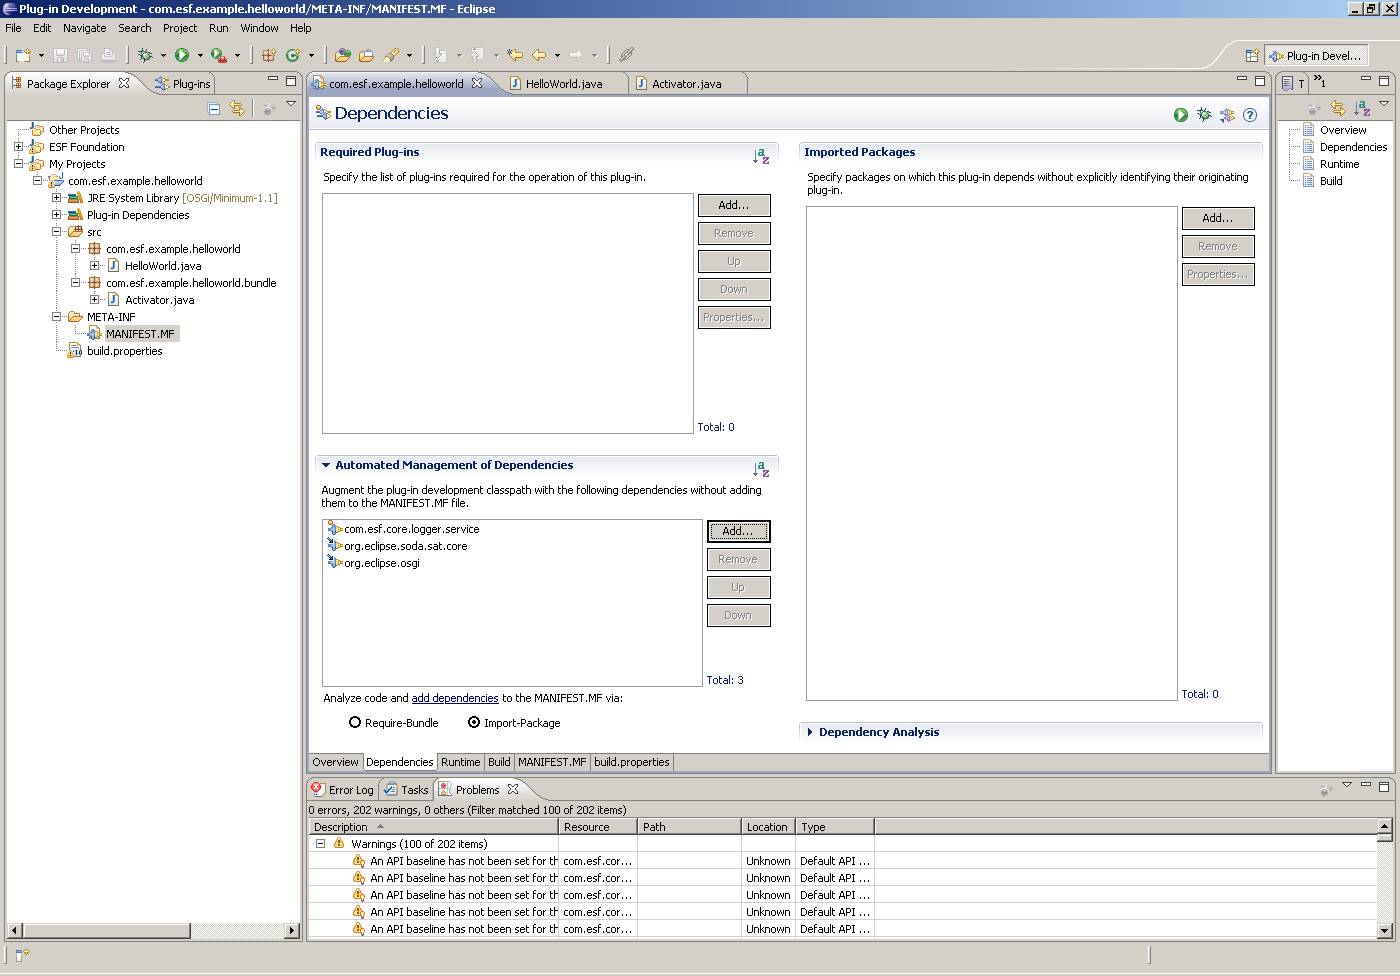The width and height of the screenshot is (1400, 976).
Task: Click Collapse All in Package Explorer
Action: click(214, 108)
